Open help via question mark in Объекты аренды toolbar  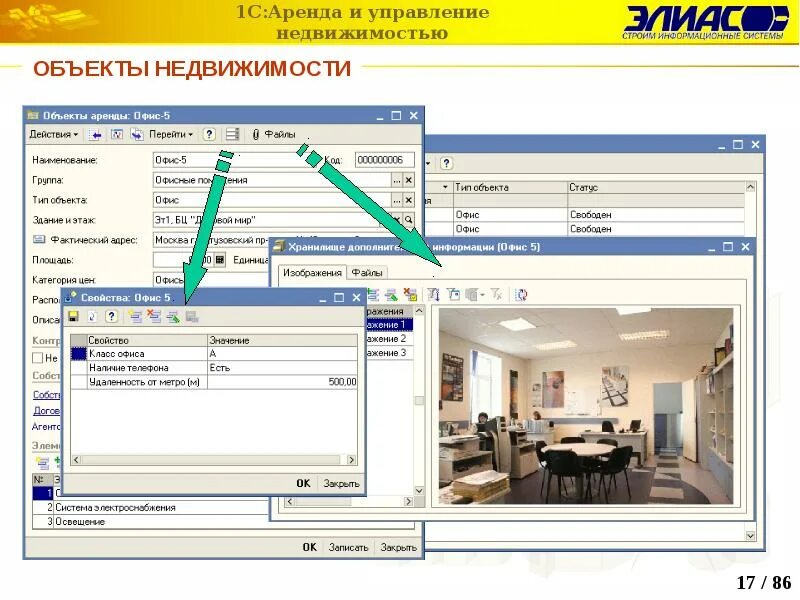click(x=209, y=135)
